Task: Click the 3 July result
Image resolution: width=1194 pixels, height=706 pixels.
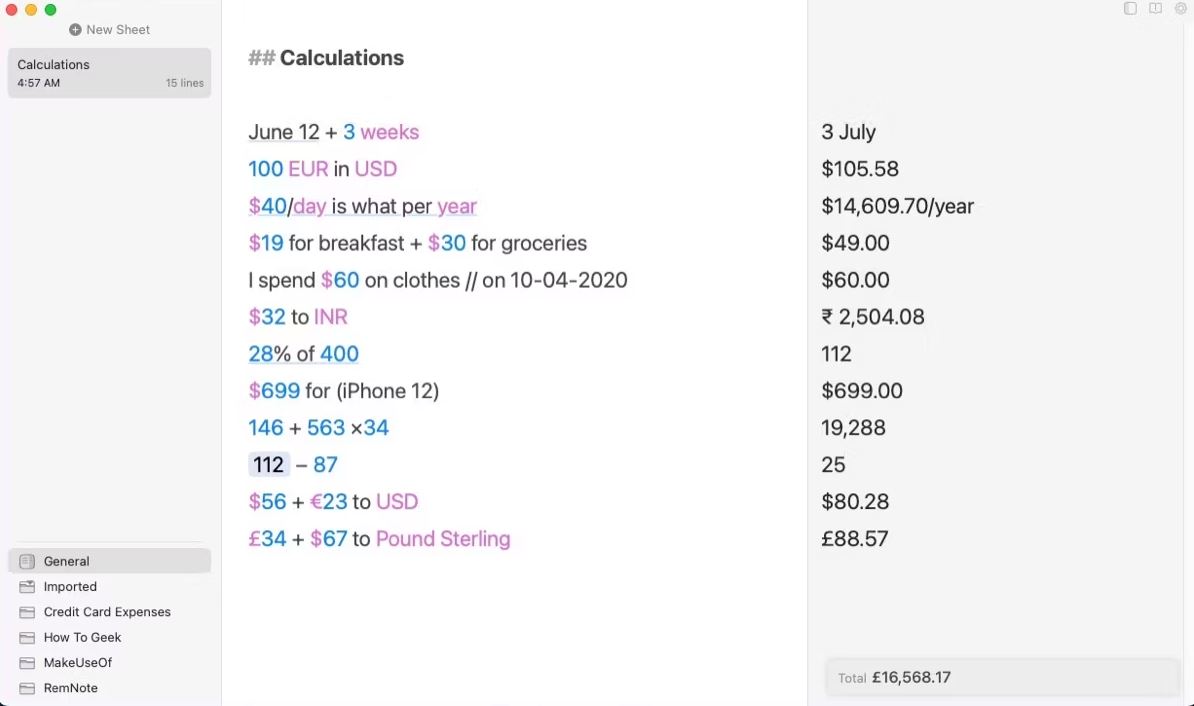Action: click(x=848, y=133)
